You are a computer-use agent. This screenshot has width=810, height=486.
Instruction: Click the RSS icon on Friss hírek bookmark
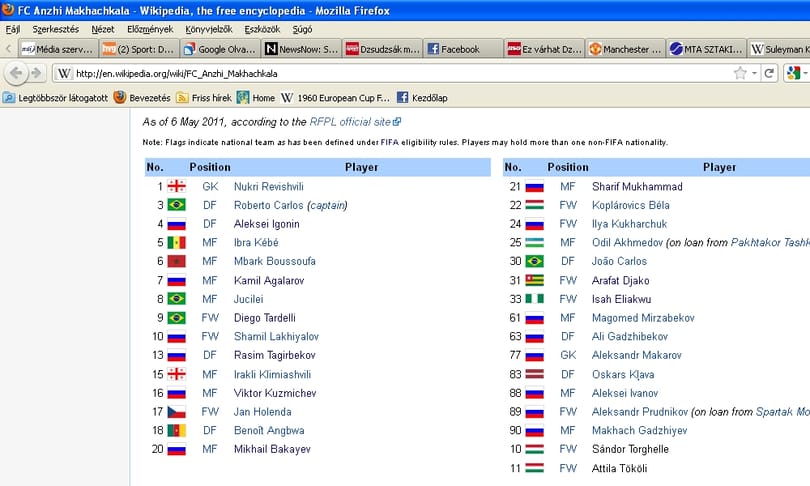coord(182,98)
